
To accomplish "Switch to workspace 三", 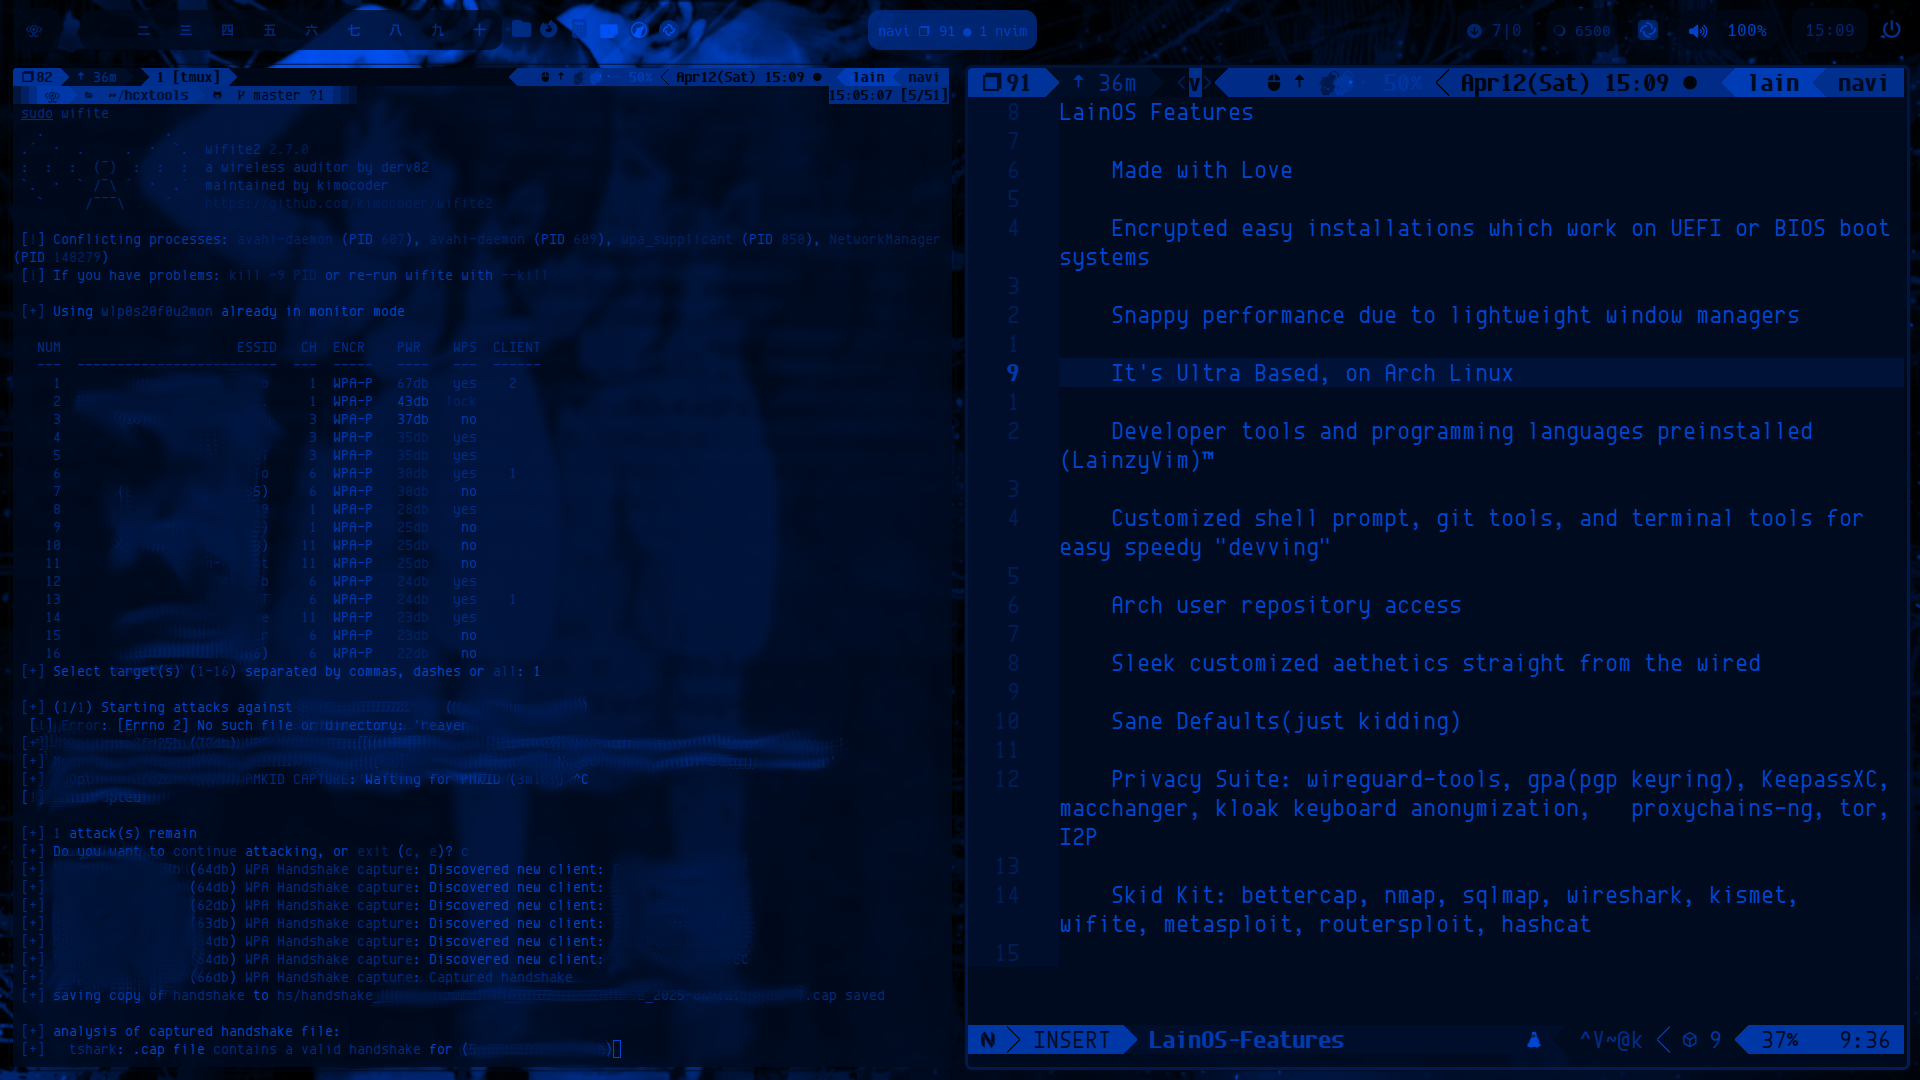I will coord(186,30).
